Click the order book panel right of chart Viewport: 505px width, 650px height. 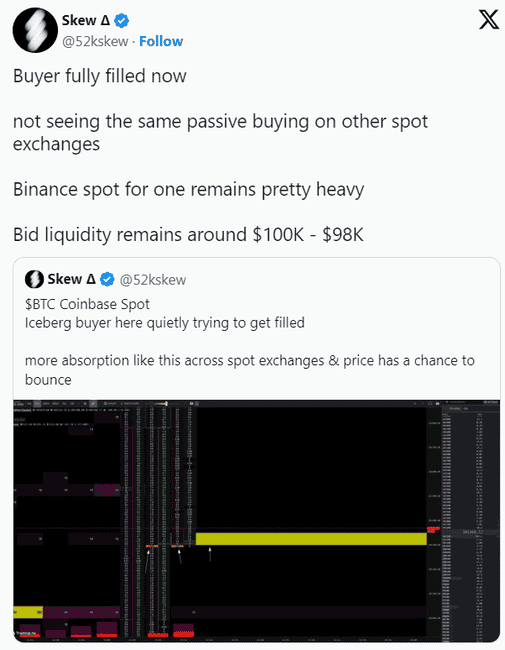click(x=470, y=520)
